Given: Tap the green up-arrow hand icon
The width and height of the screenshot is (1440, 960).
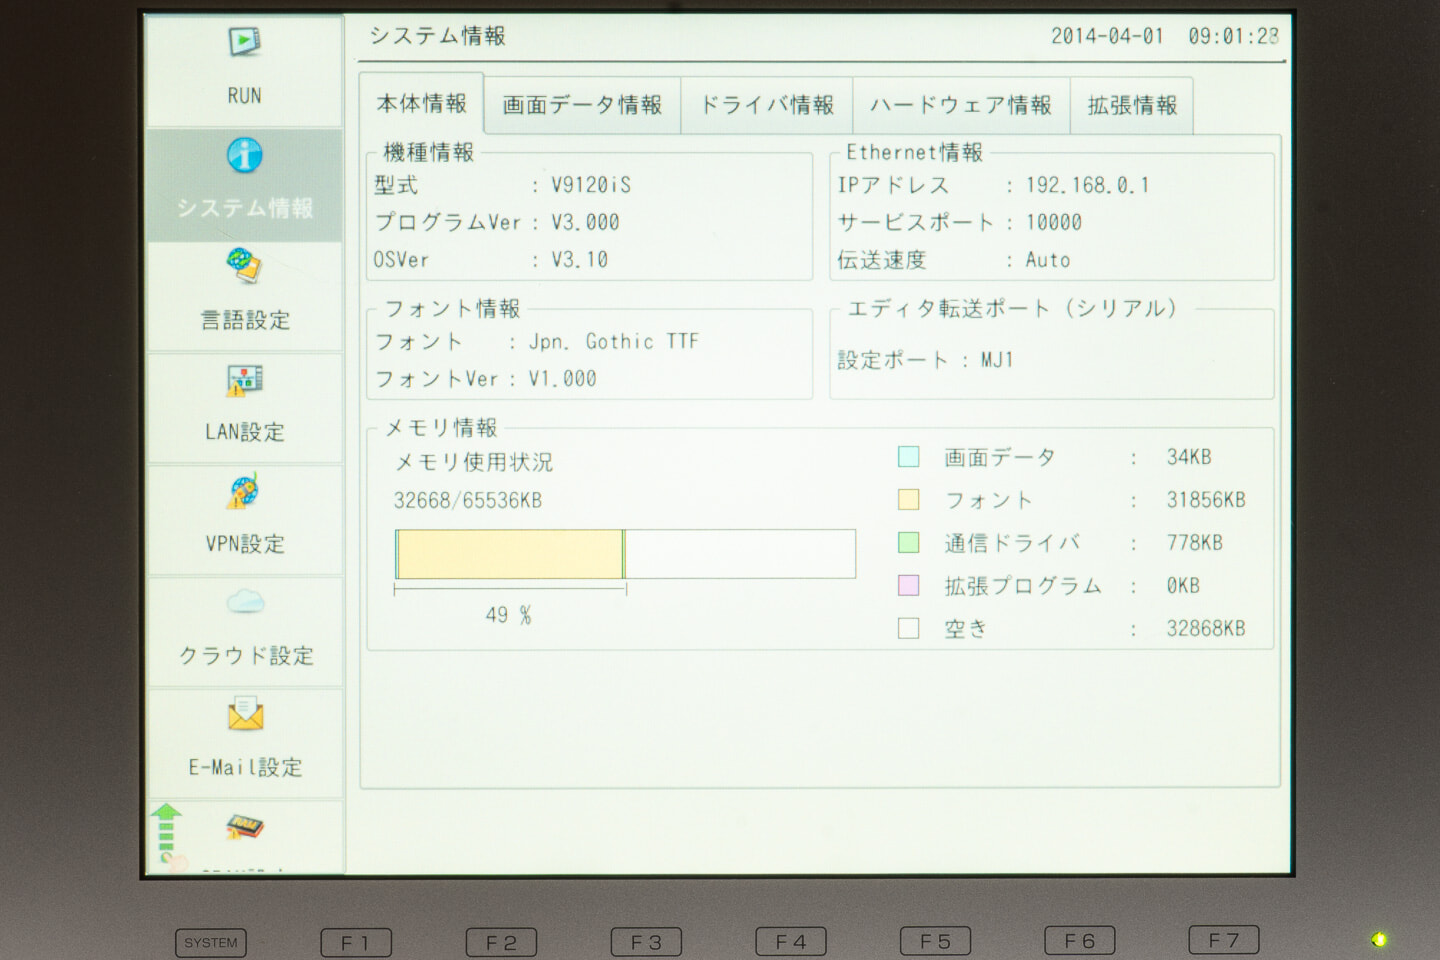Looking at the screenshot, I should click(167, 832).
